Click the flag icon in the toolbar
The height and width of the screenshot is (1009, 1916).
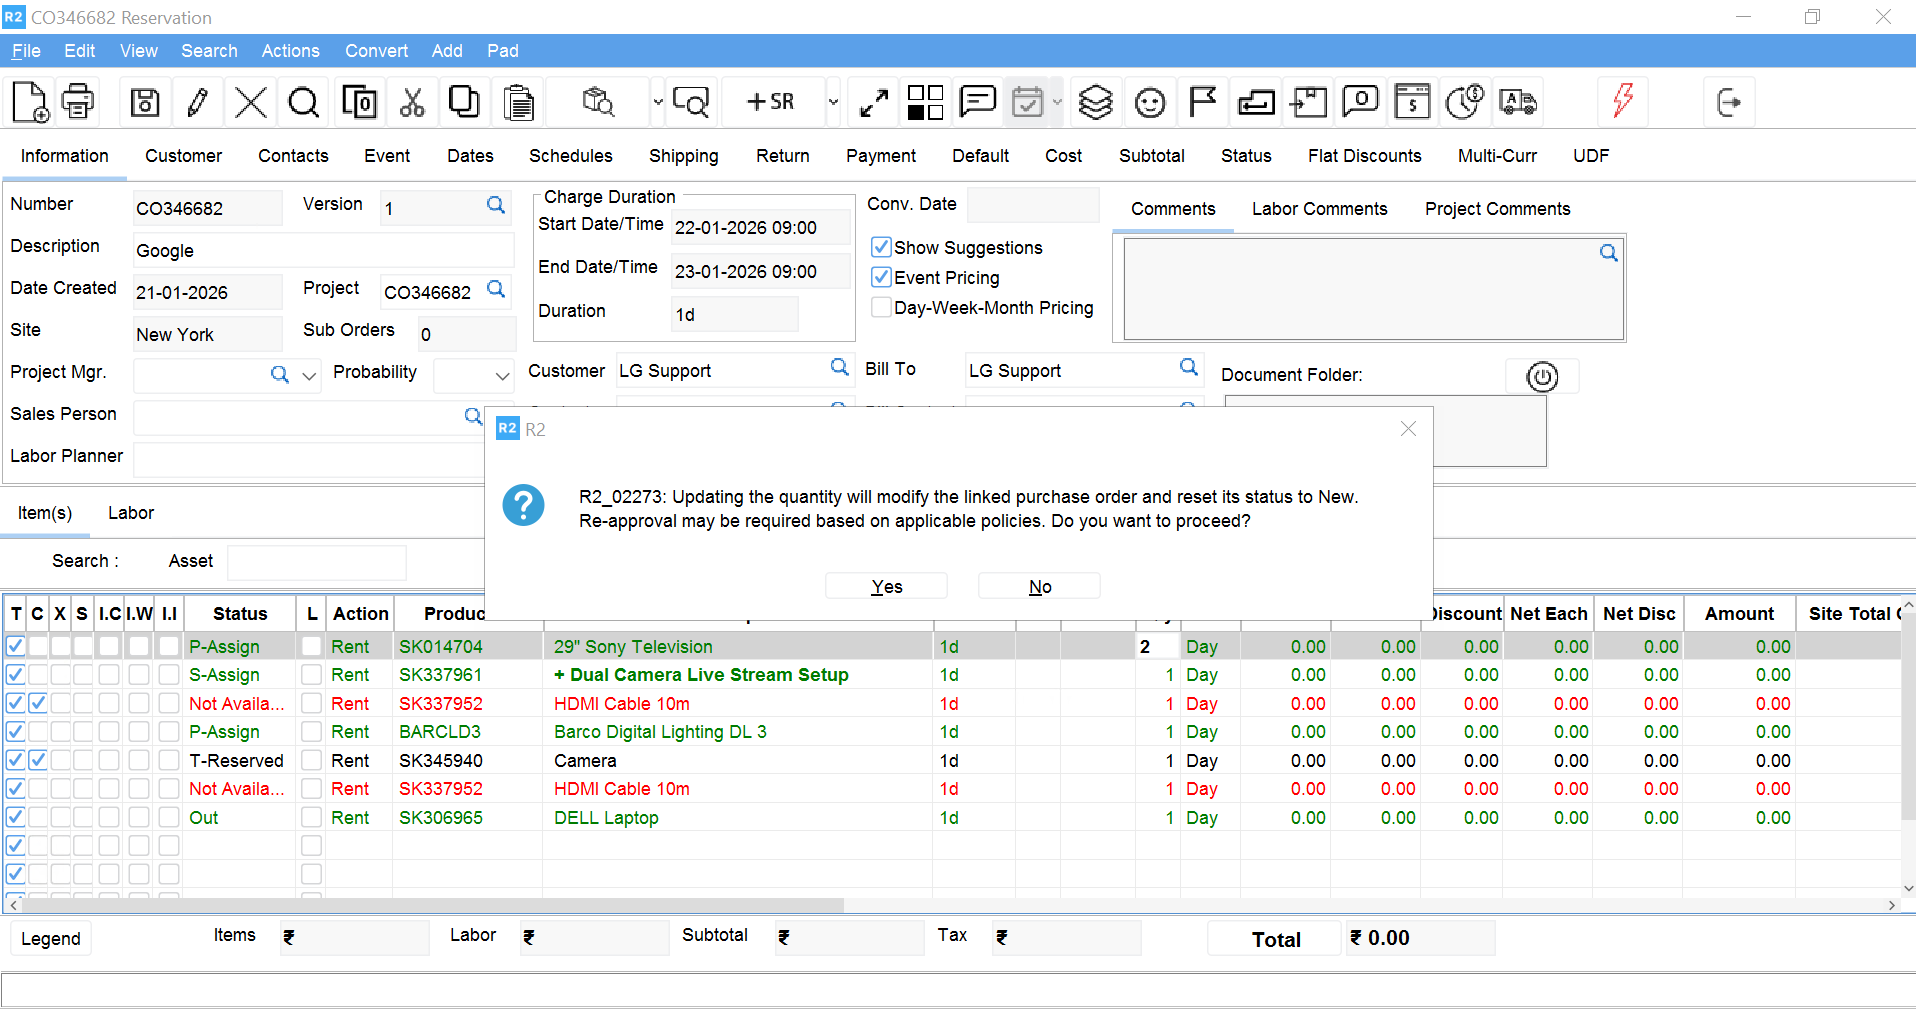[1202, 102]
